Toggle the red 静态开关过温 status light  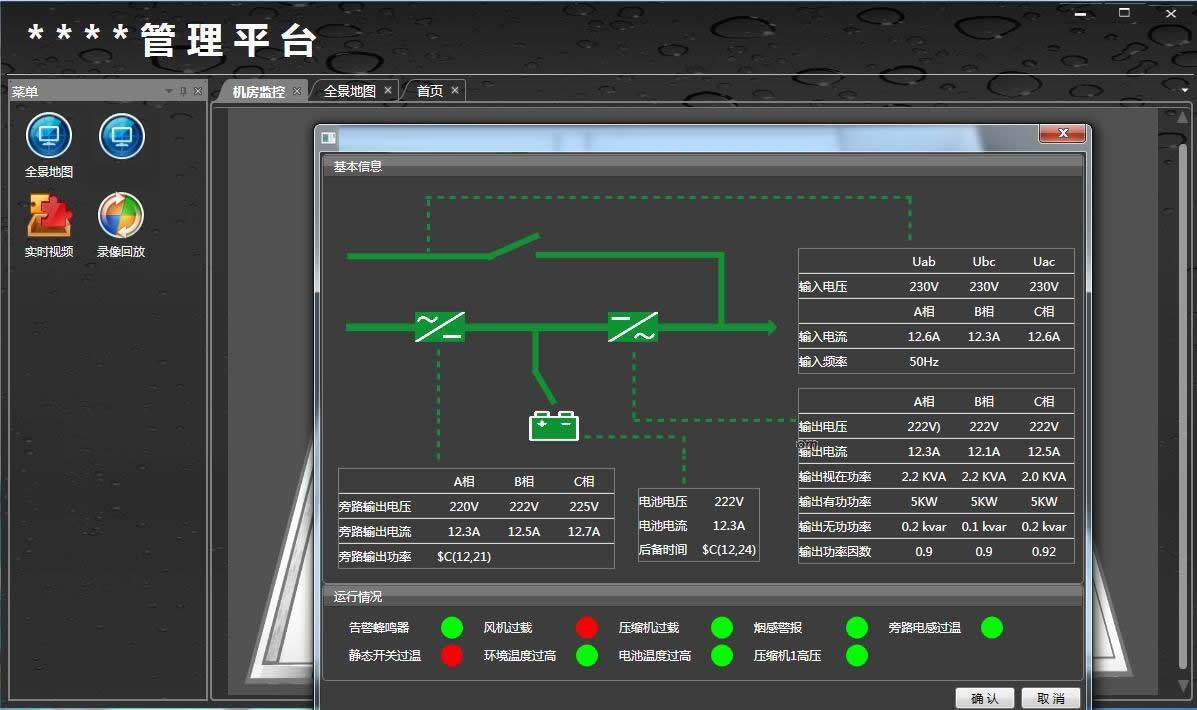coord(452,656)
